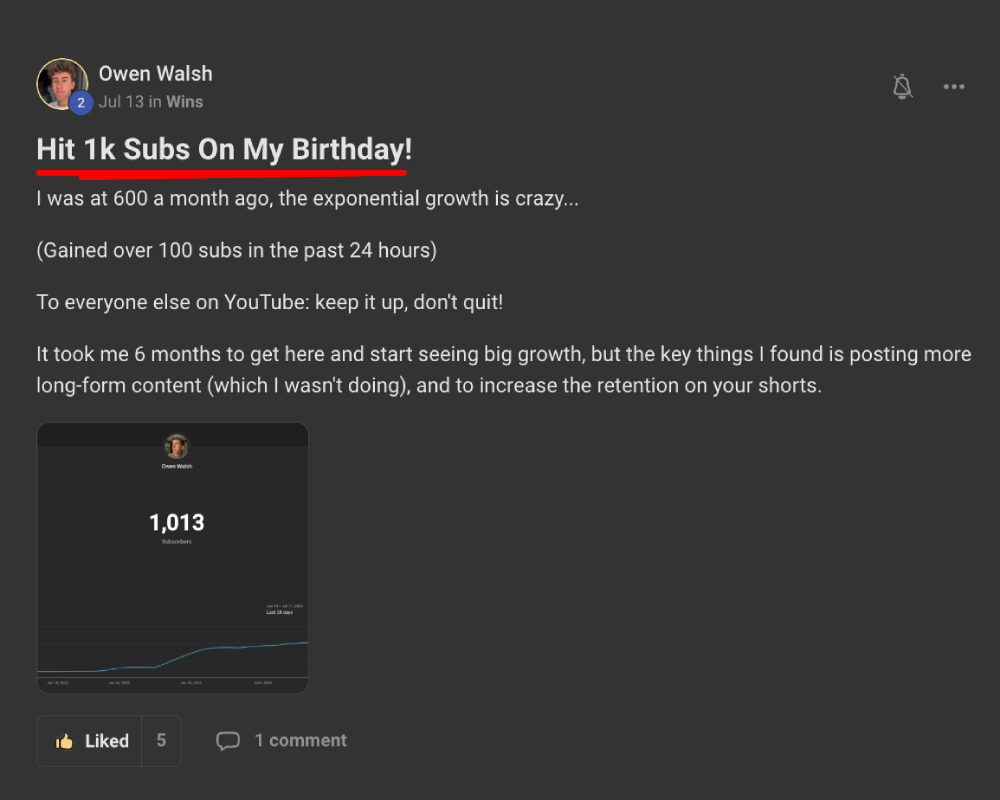Click the thumbs-up icon
Screen dimensions: 1000x800
click(65, 741)
